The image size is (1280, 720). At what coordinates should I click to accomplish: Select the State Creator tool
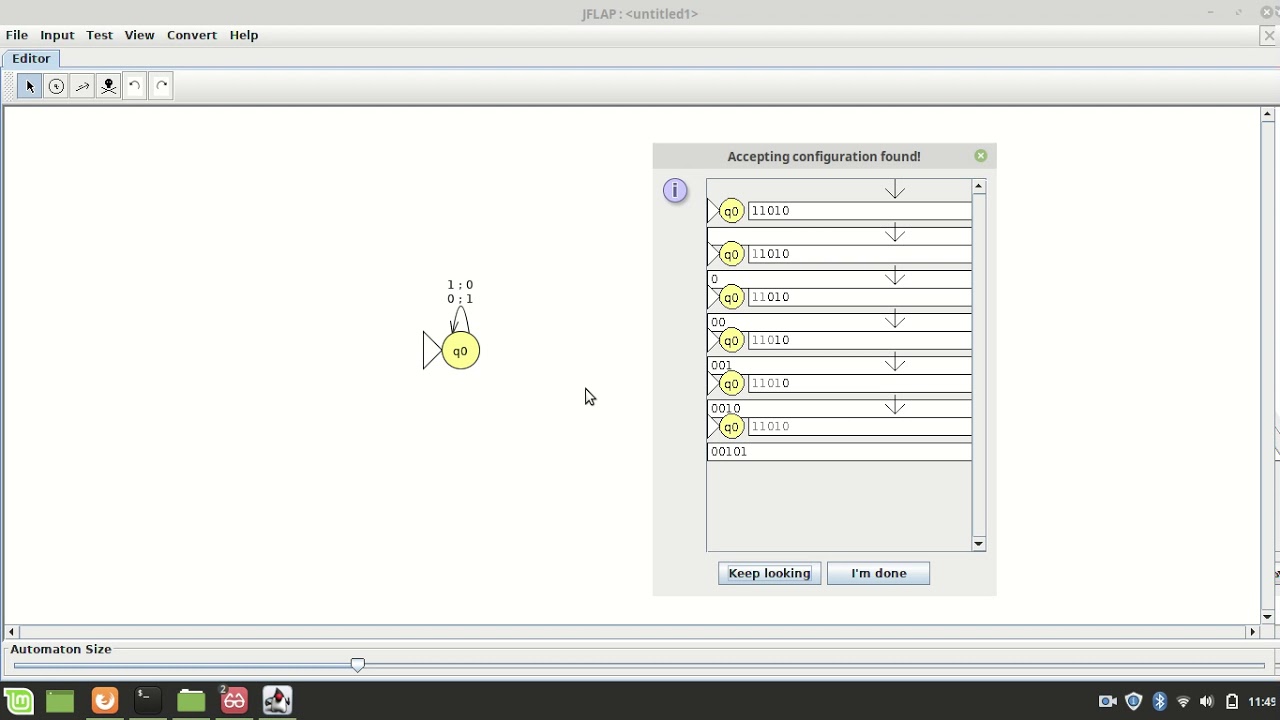coord(56,86)
